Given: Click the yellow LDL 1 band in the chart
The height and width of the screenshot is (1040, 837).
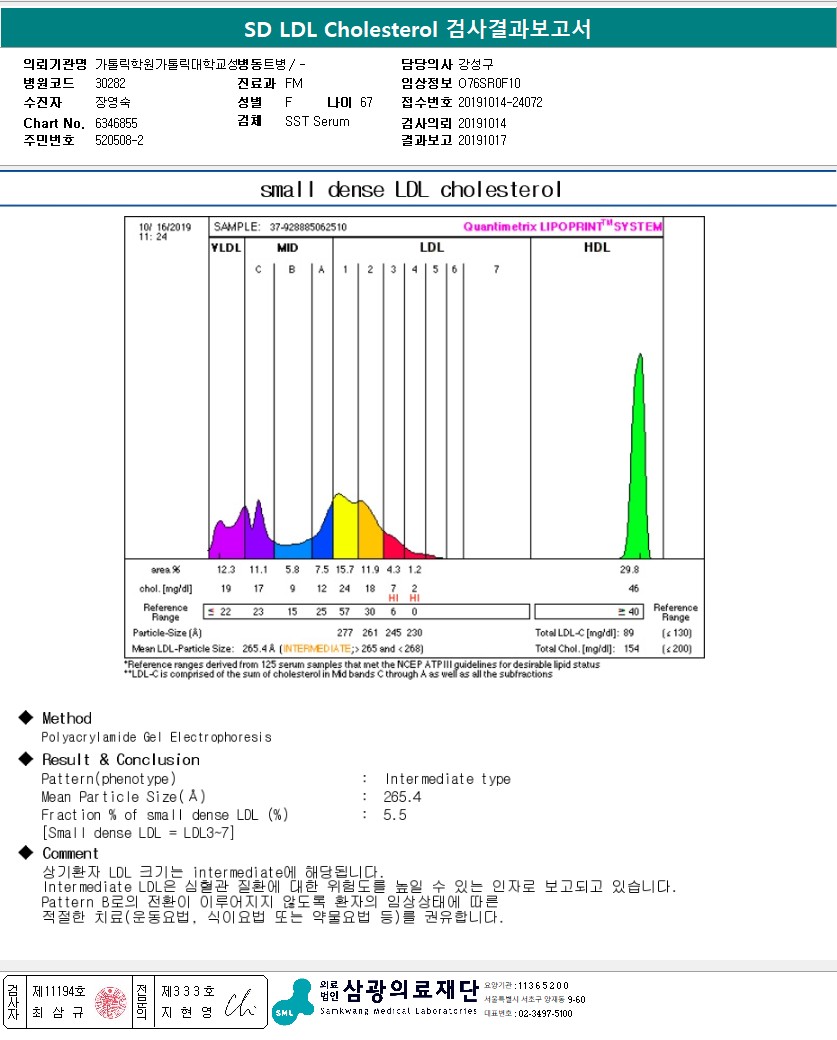Looking at the screenshot, I should pos(346,530).
